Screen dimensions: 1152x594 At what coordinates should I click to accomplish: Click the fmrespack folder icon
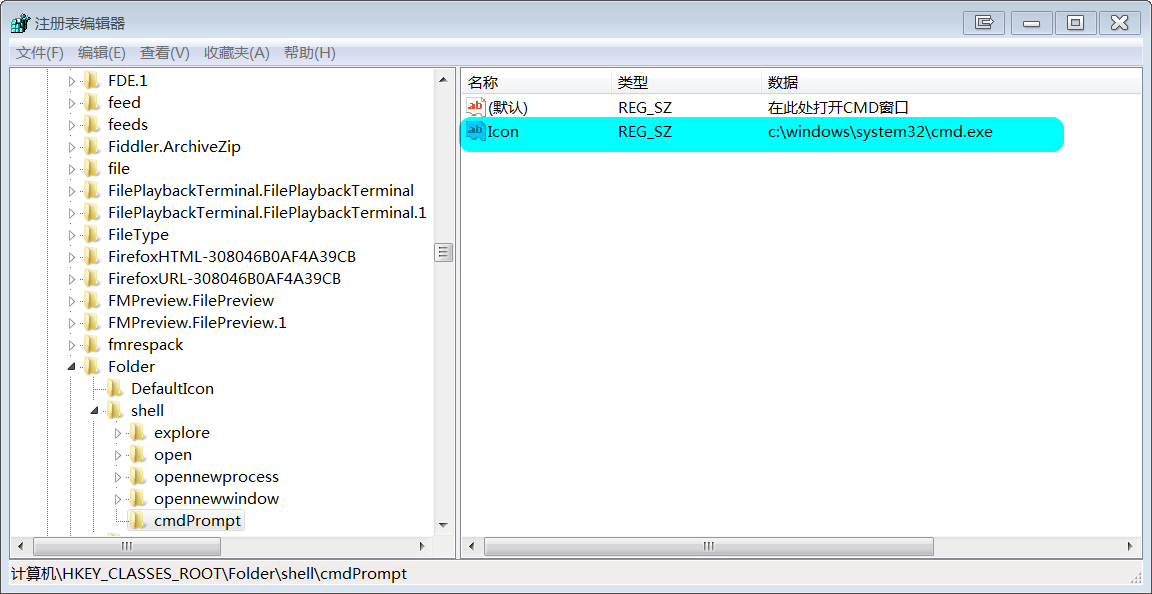coord(92,345)
